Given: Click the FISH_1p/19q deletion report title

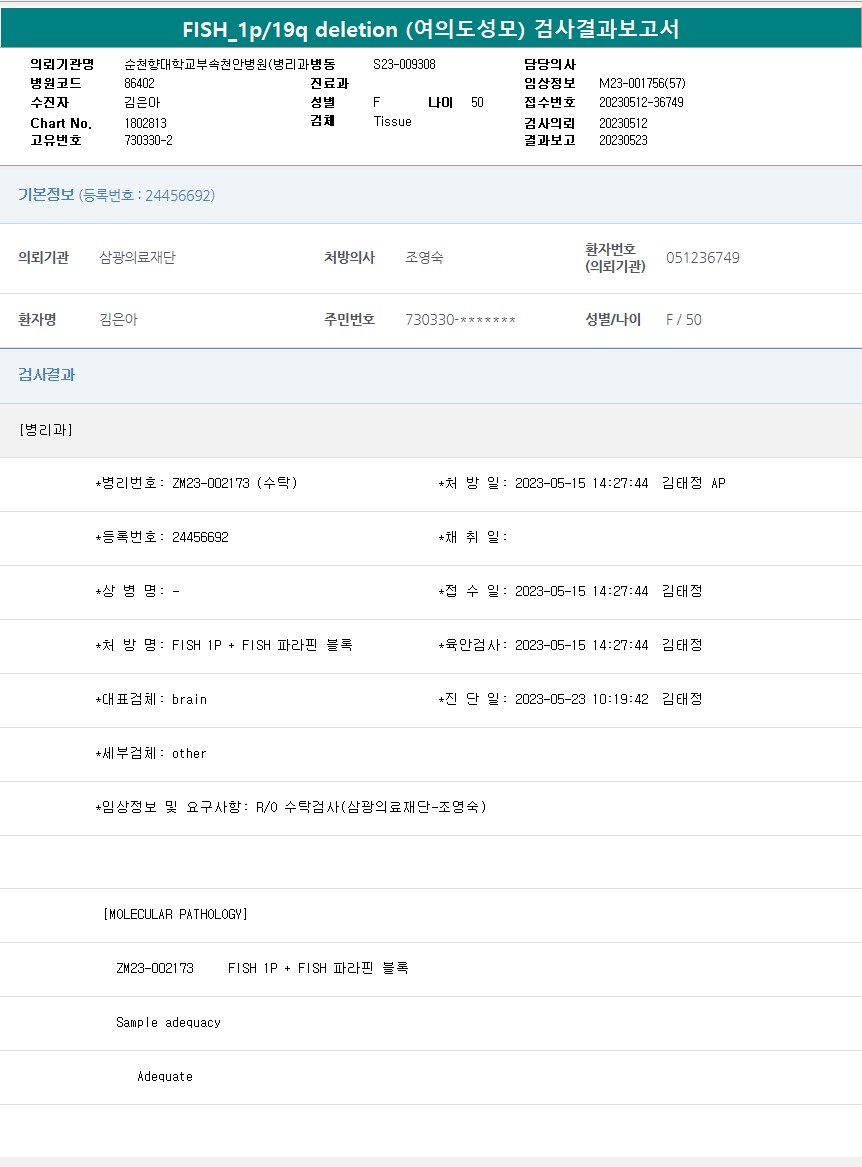Looking at the screenshot, I should [x=430, y=29].
